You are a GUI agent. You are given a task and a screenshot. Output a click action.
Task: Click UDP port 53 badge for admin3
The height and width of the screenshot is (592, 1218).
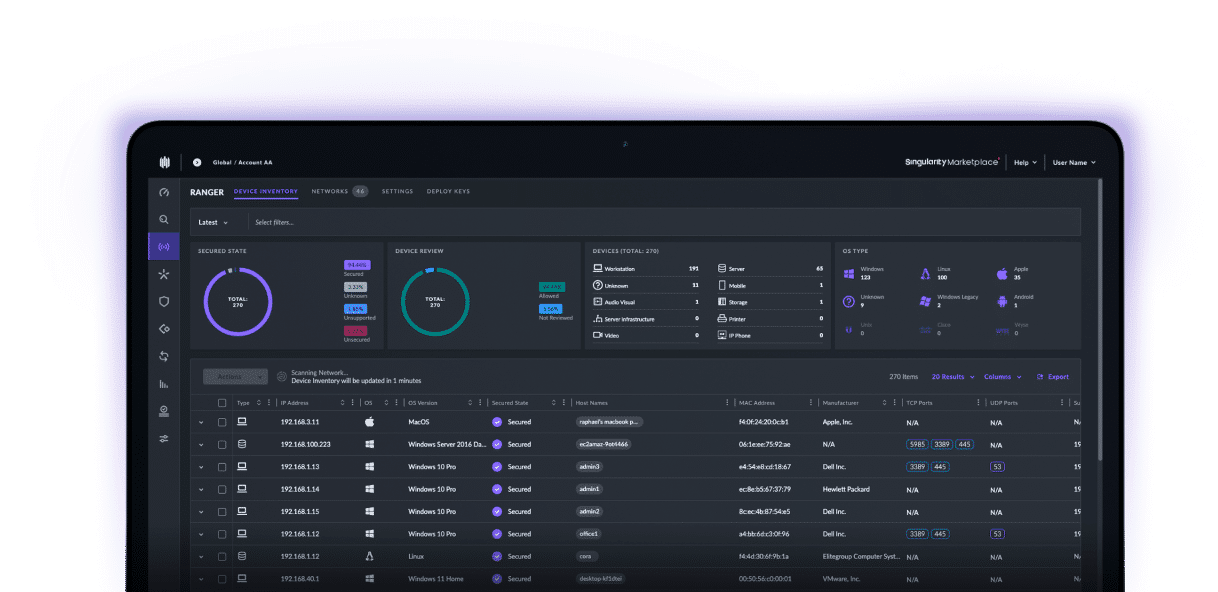coord(997,467)
